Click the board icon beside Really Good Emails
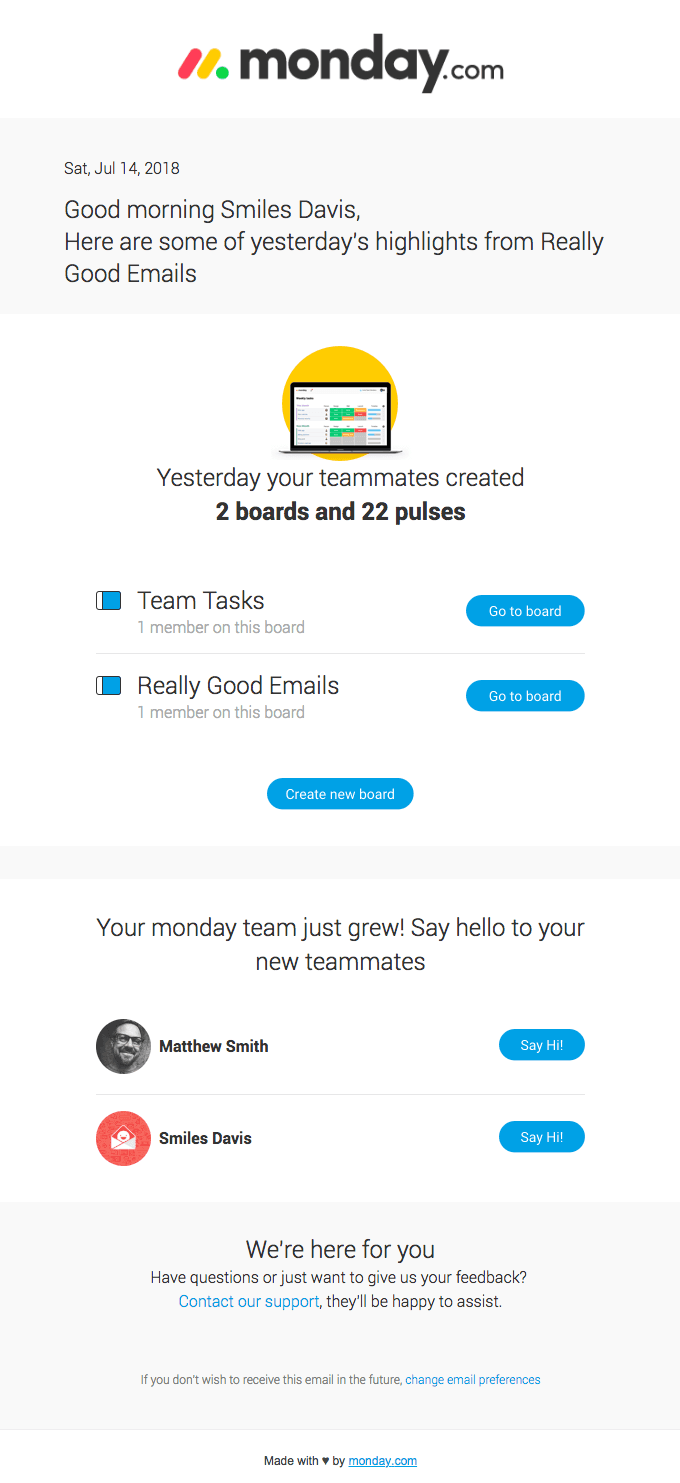The width and height of the screenshot is (680, 1483). click(109, 685)
